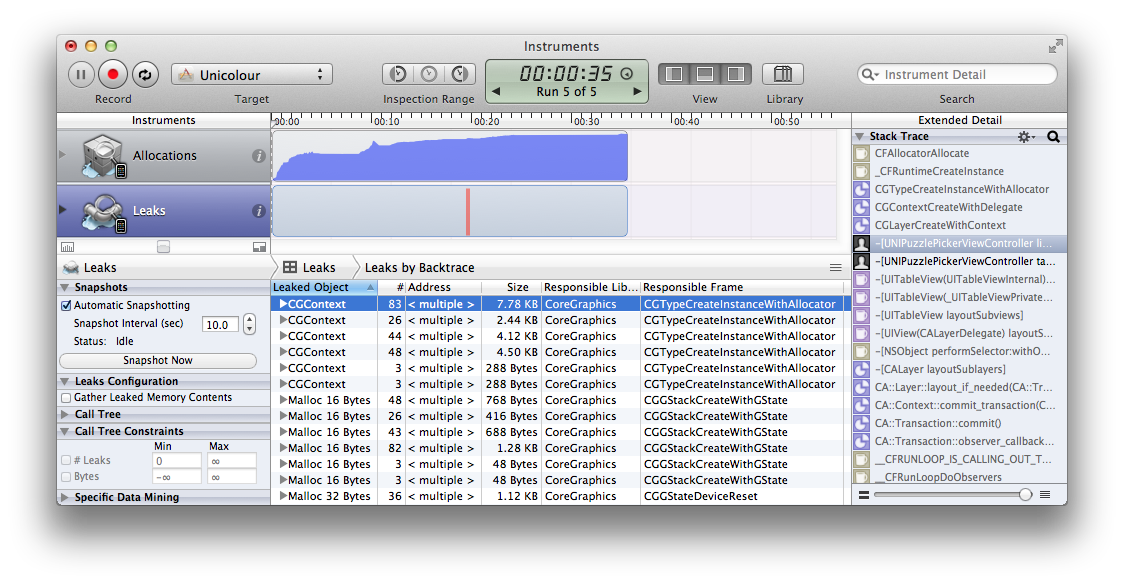Sort by the Address column header
Viewport: 1124px width, 584px height.
[x=443, y=287]
